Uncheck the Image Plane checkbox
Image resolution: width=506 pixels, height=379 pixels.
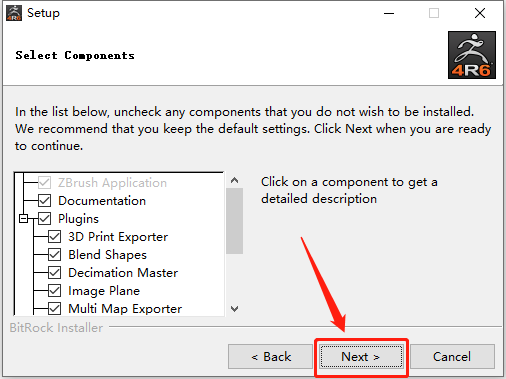(54, 291)
